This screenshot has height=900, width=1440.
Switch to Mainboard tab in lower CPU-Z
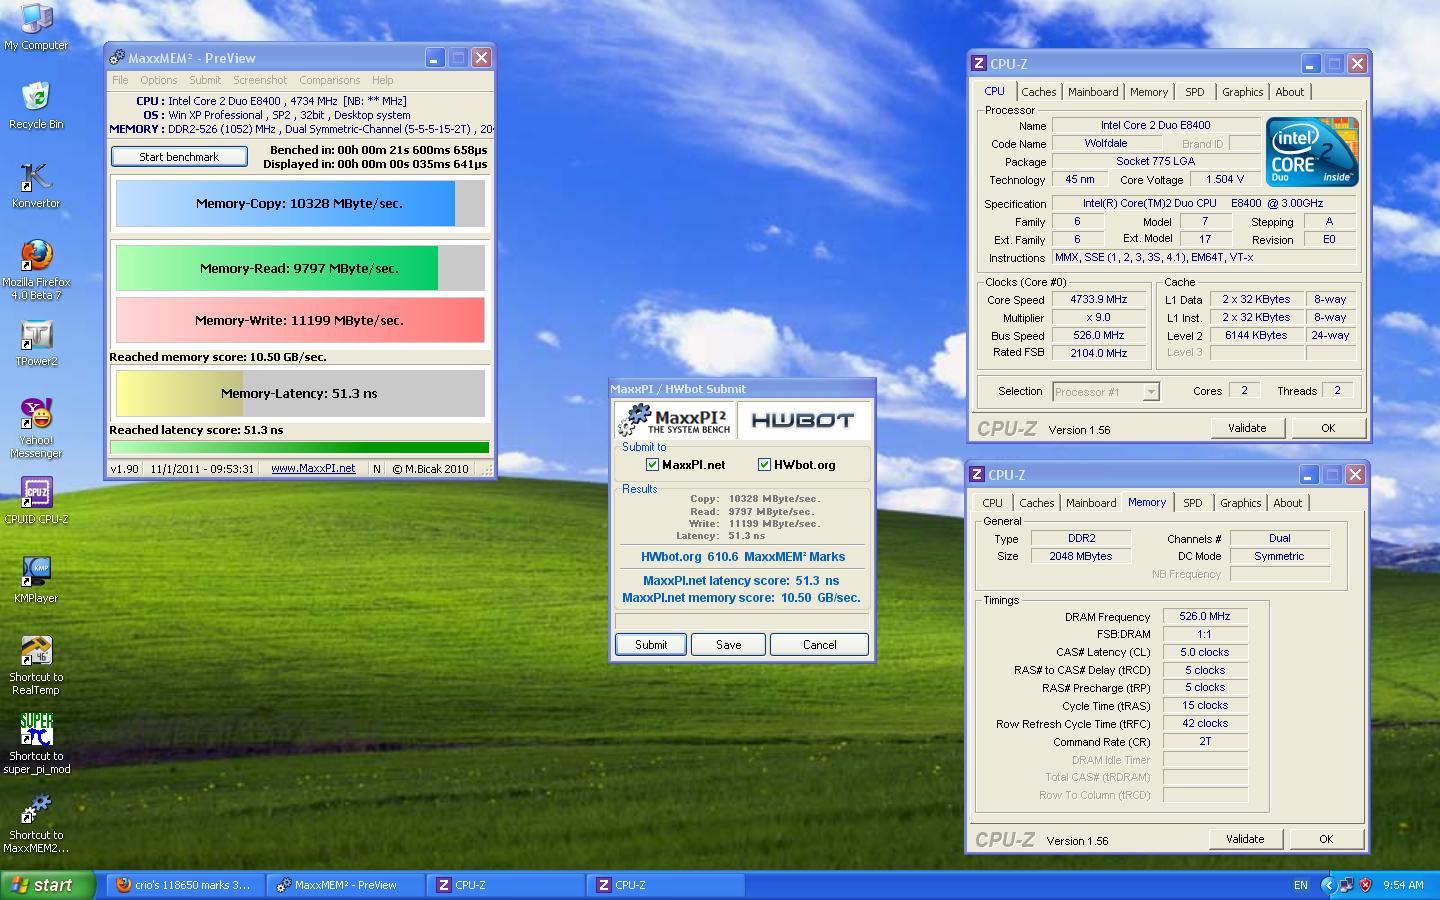click(1091, 503)
